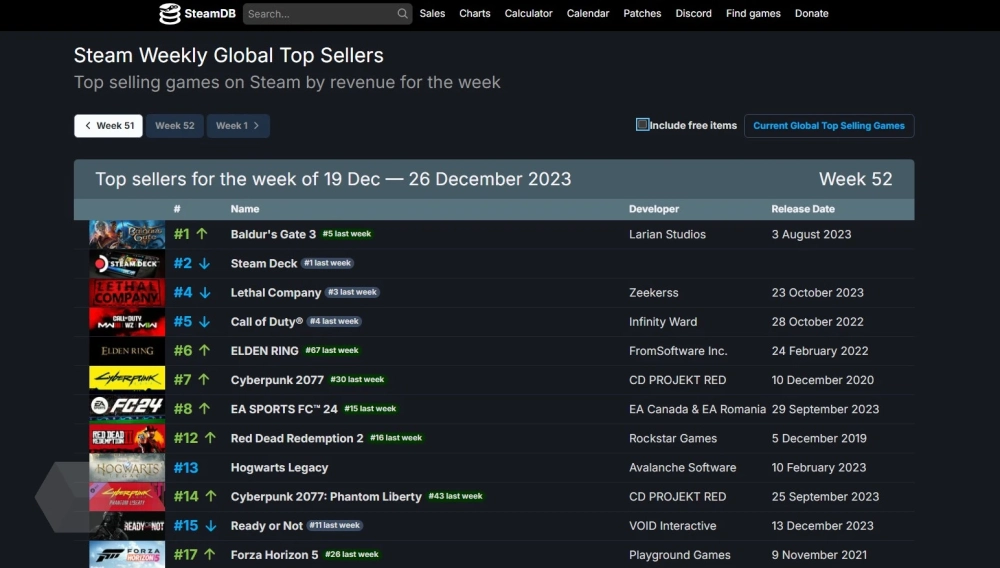Click Current Global Top Selling Games button
This screenshot has height=568, width=1000.
[x=828, y=126]
